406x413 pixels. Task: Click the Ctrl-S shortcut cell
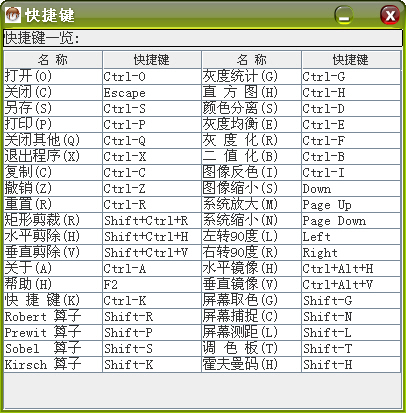(x=152, y=109)
